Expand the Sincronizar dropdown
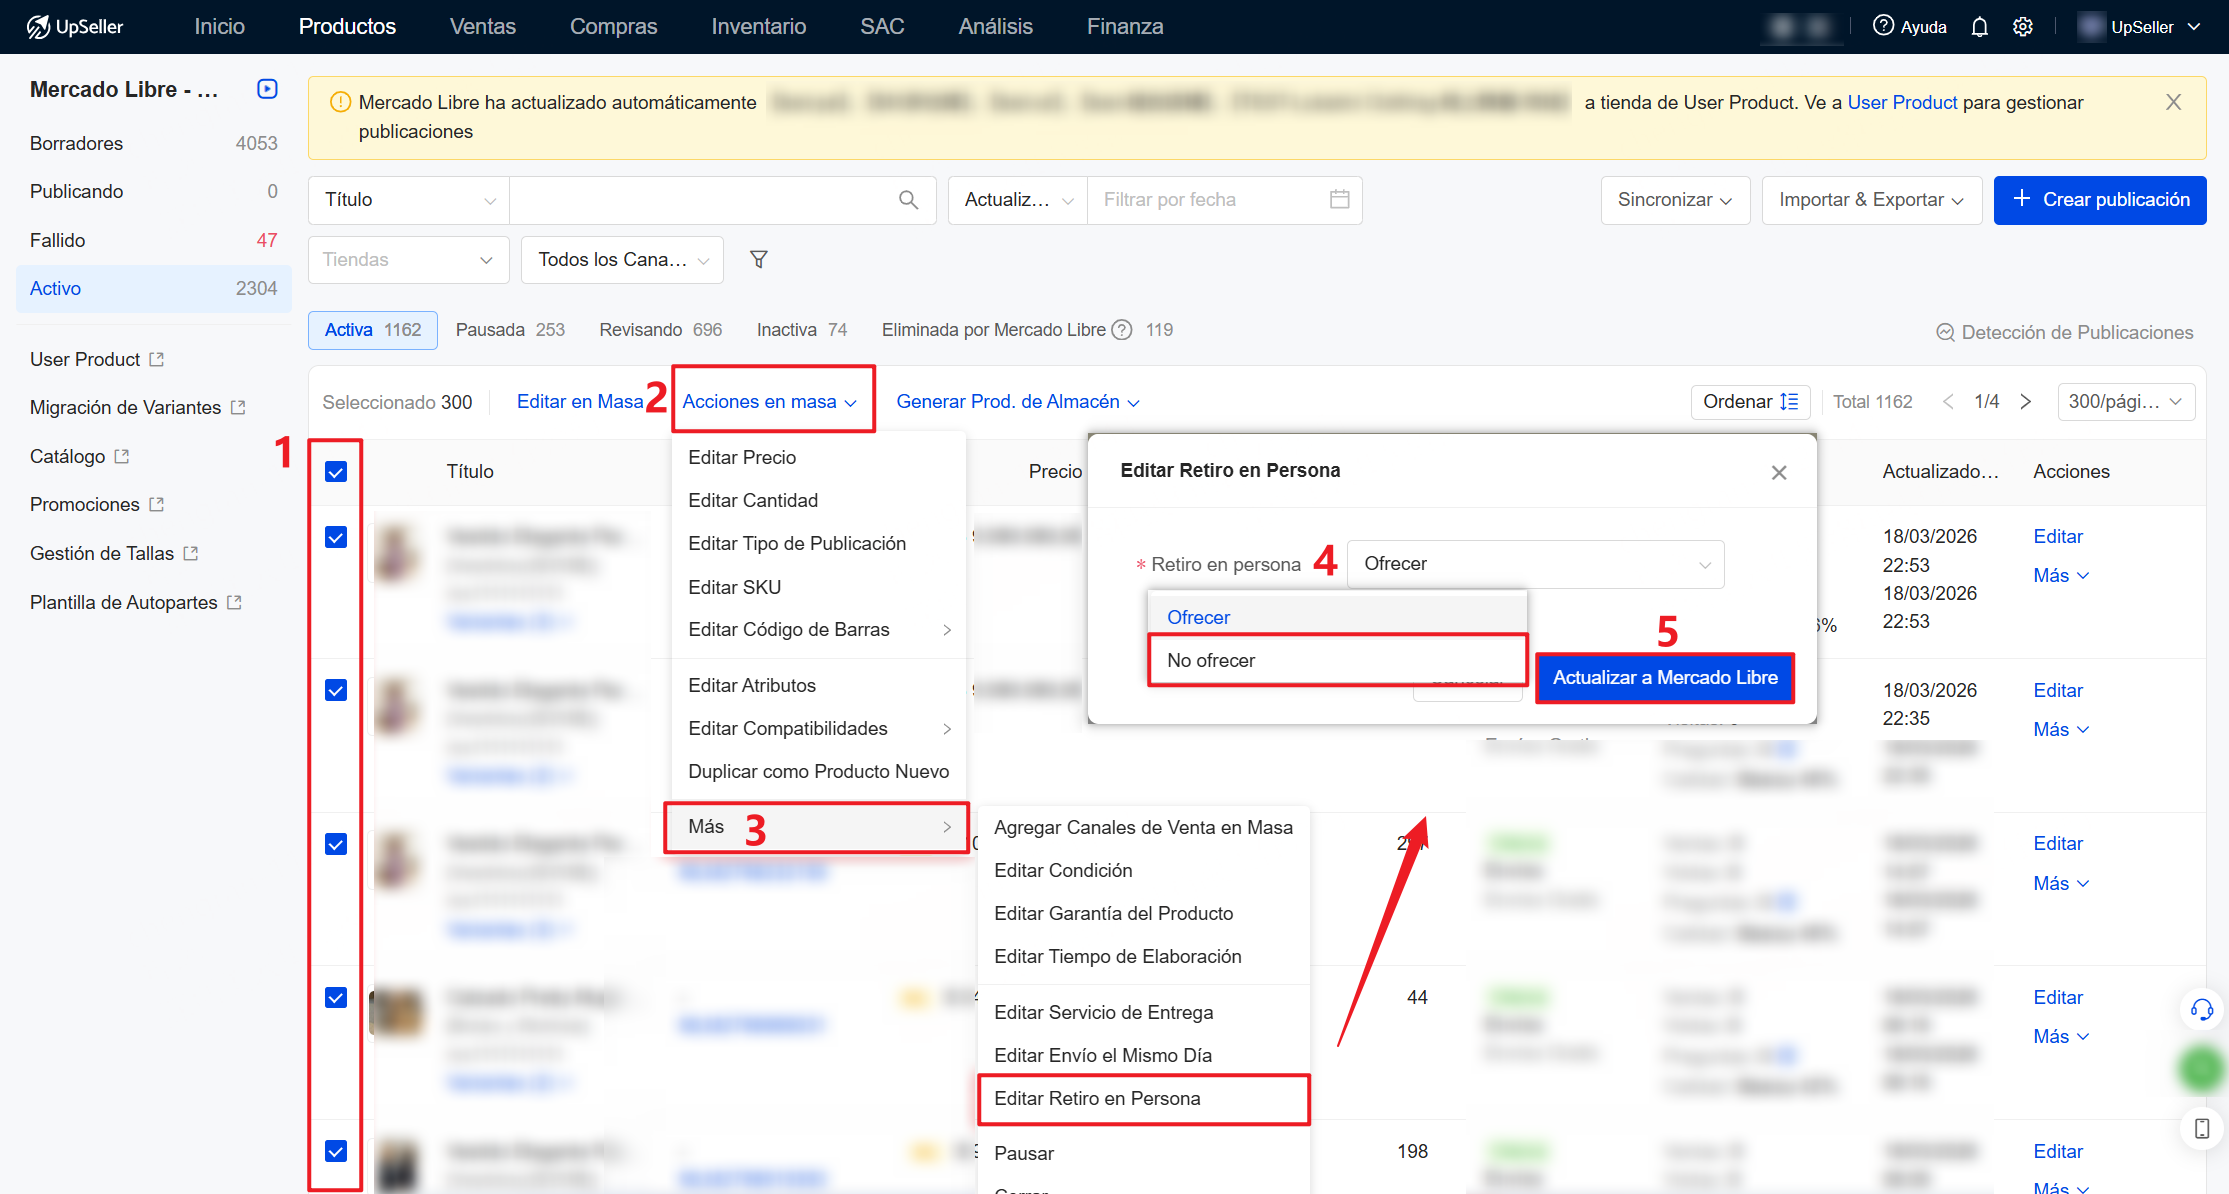2229x1194 pixels. tap(1675, 200)
